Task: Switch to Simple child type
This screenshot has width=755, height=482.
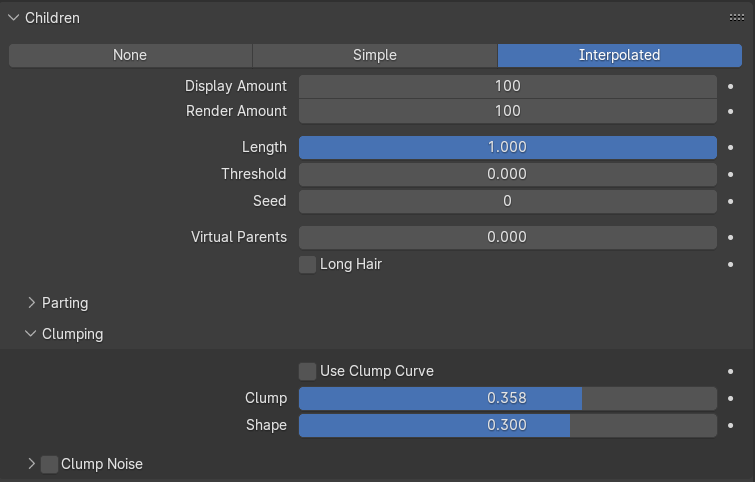Action: pos(375,55)
